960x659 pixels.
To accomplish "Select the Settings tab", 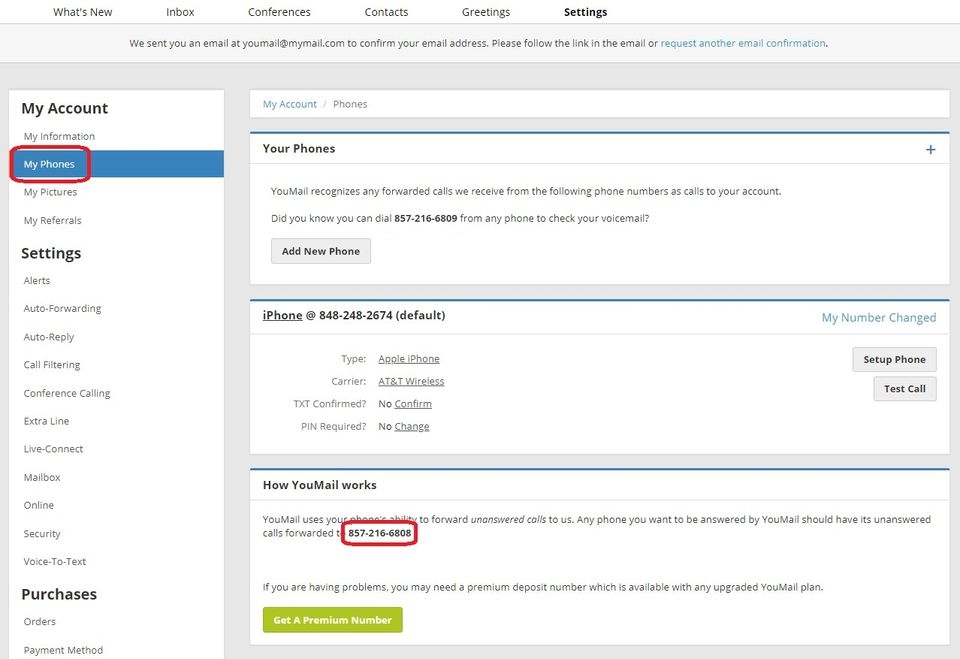I will [x=585, y=12].
